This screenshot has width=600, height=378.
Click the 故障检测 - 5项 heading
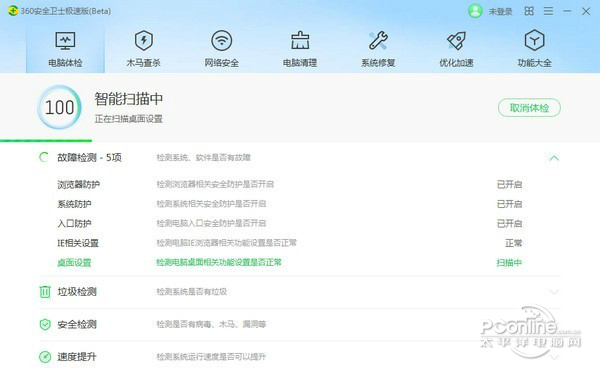pos(89,158)
